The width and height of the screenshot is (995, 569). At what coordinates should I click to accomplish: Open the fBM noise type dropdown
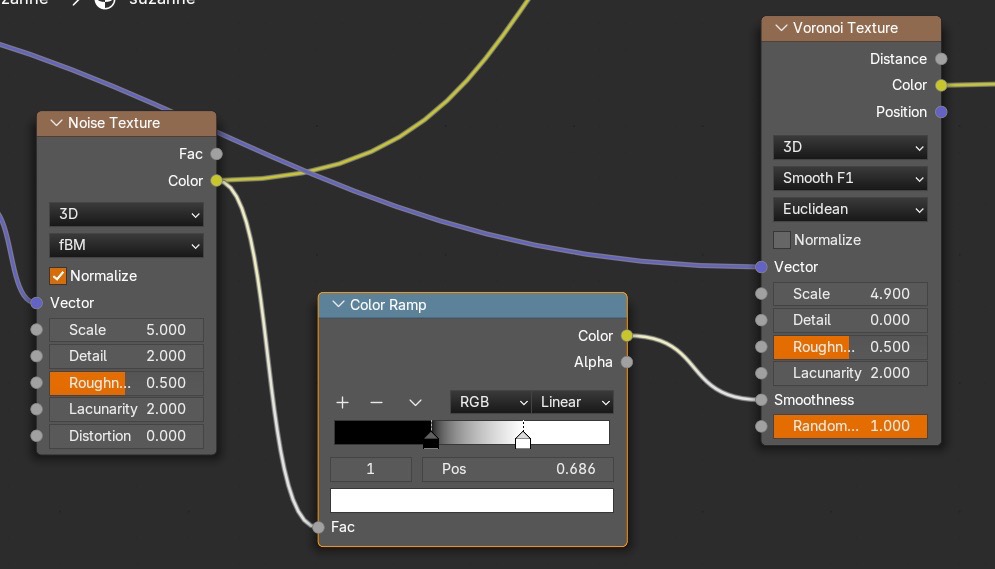pos(126,245)
